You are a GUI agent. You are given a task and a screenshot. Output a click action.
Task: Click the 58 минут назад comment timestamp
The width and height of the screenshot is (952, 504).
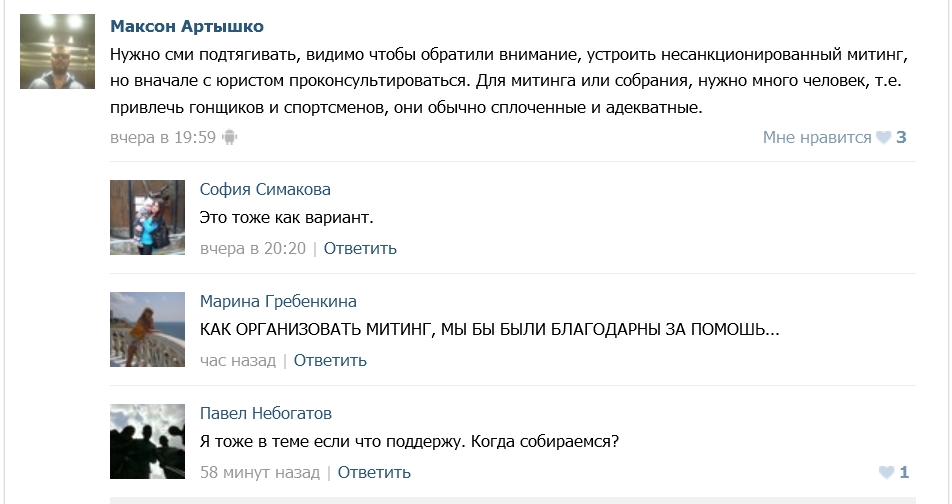click(x=260, y=472)
